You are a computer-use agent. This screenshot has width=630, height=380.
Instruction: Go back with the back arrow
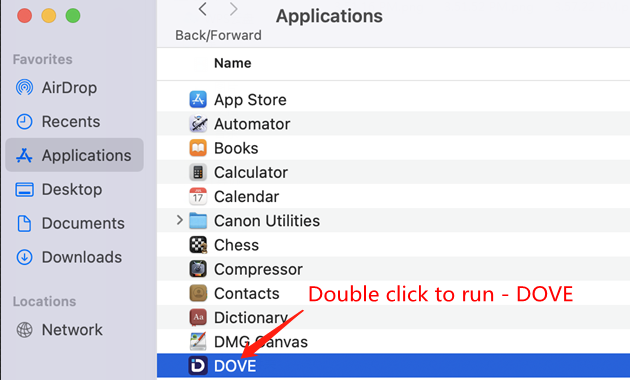click(203, 9)
